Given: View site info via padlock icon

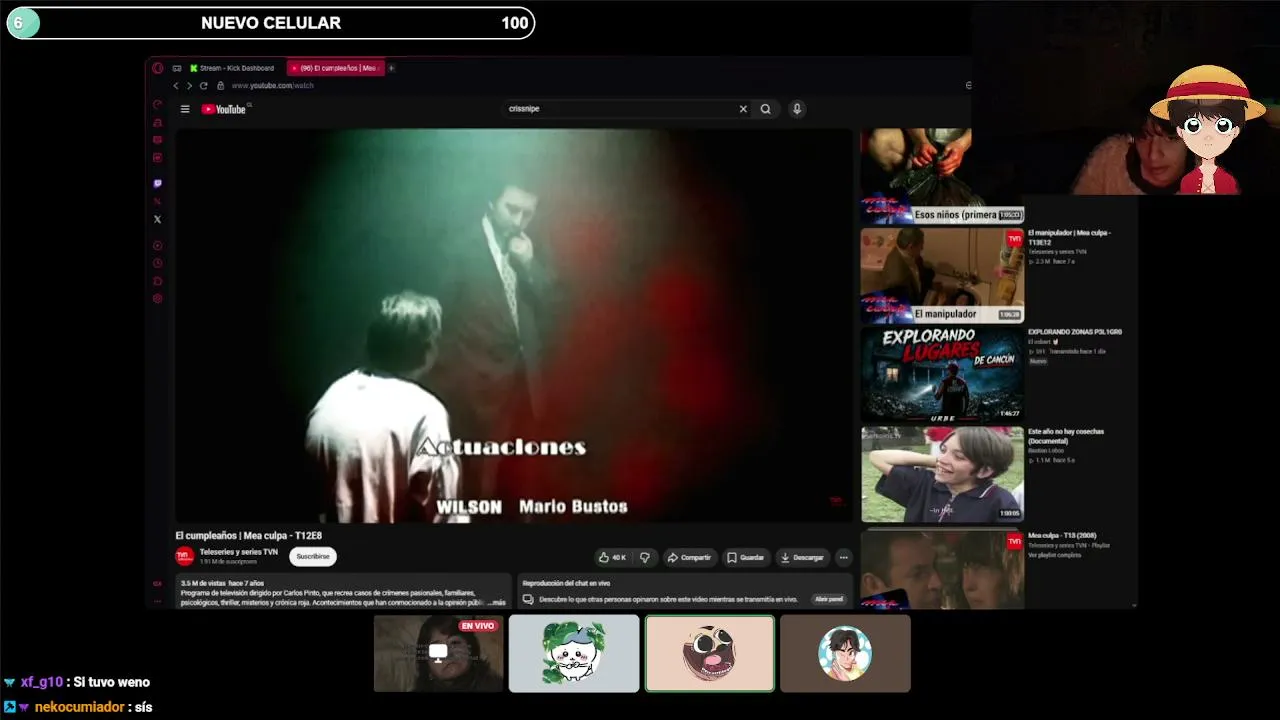Looking at the screenshot, I should point(220,86).
